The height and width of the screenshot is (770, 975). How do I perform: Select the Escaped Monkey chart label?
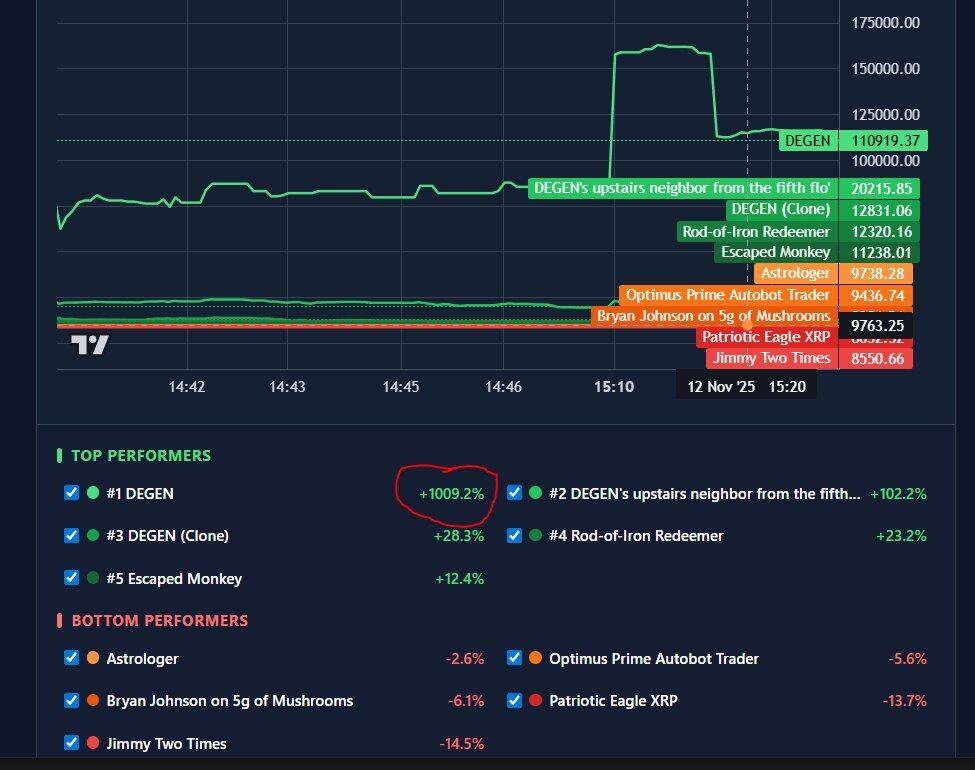(x=775, y=252)
